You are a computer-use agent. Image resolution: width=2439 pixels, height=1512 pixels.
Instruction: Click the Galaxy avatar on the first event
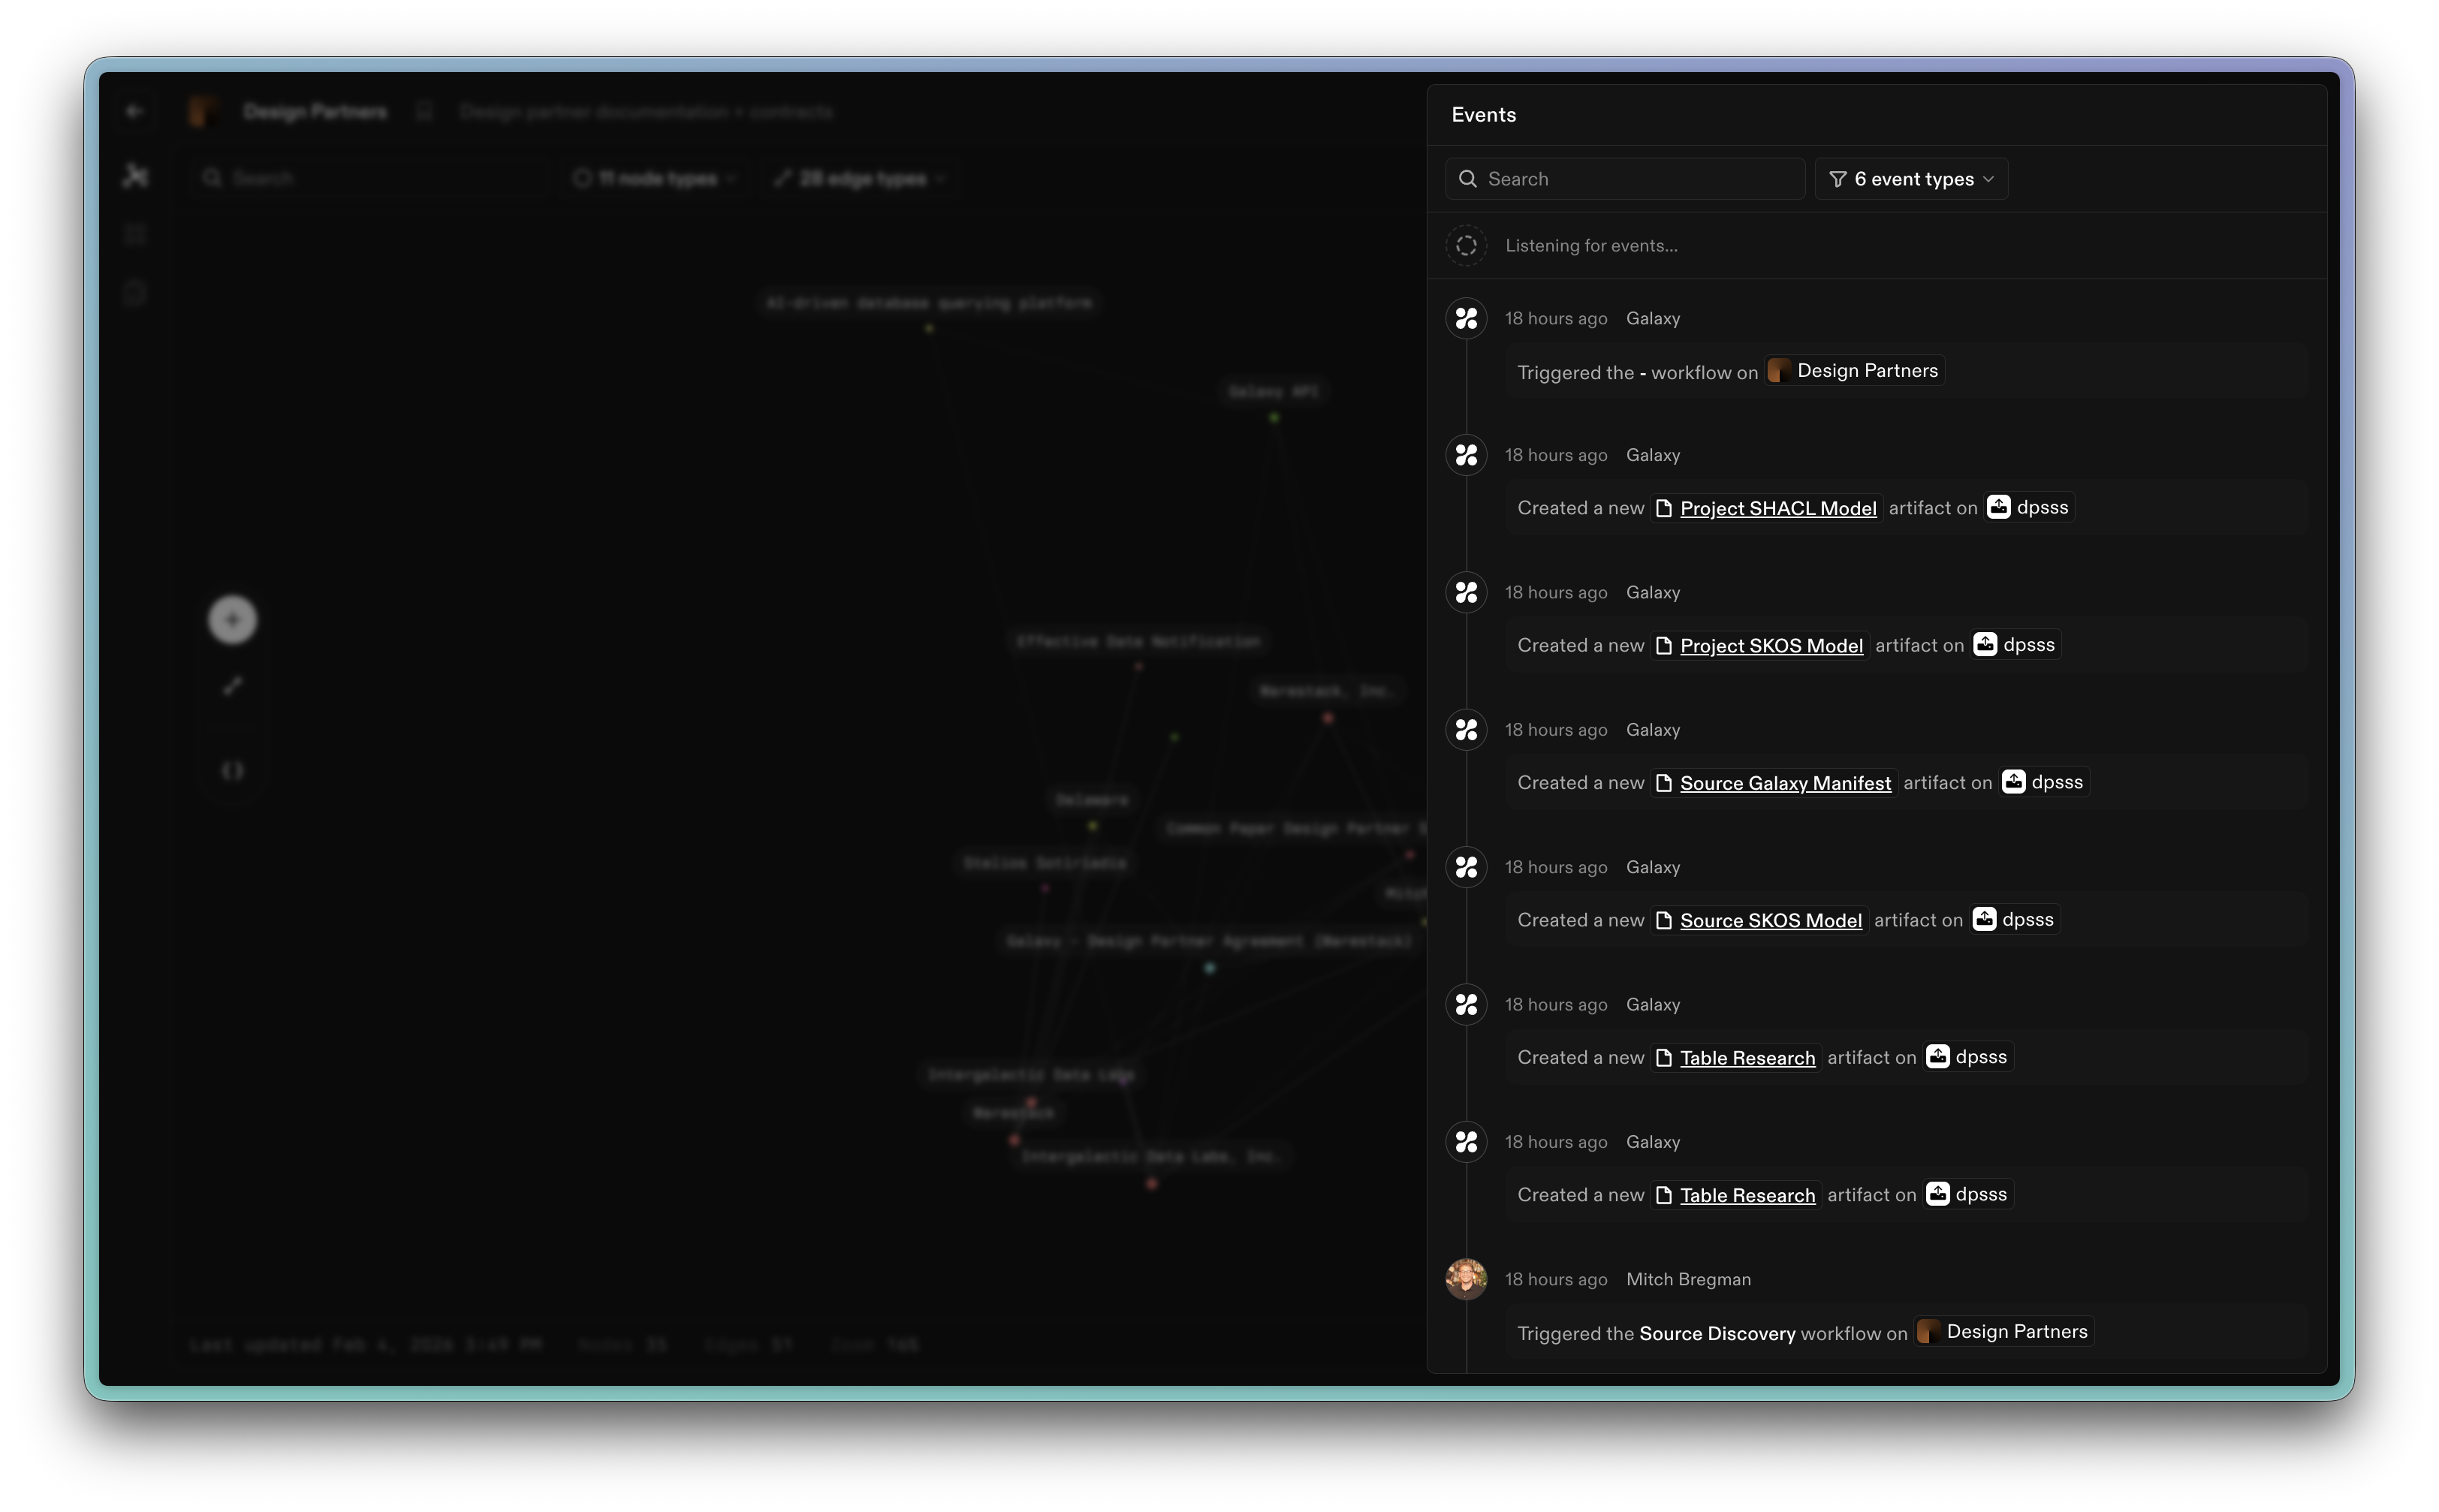(1467, 318)
